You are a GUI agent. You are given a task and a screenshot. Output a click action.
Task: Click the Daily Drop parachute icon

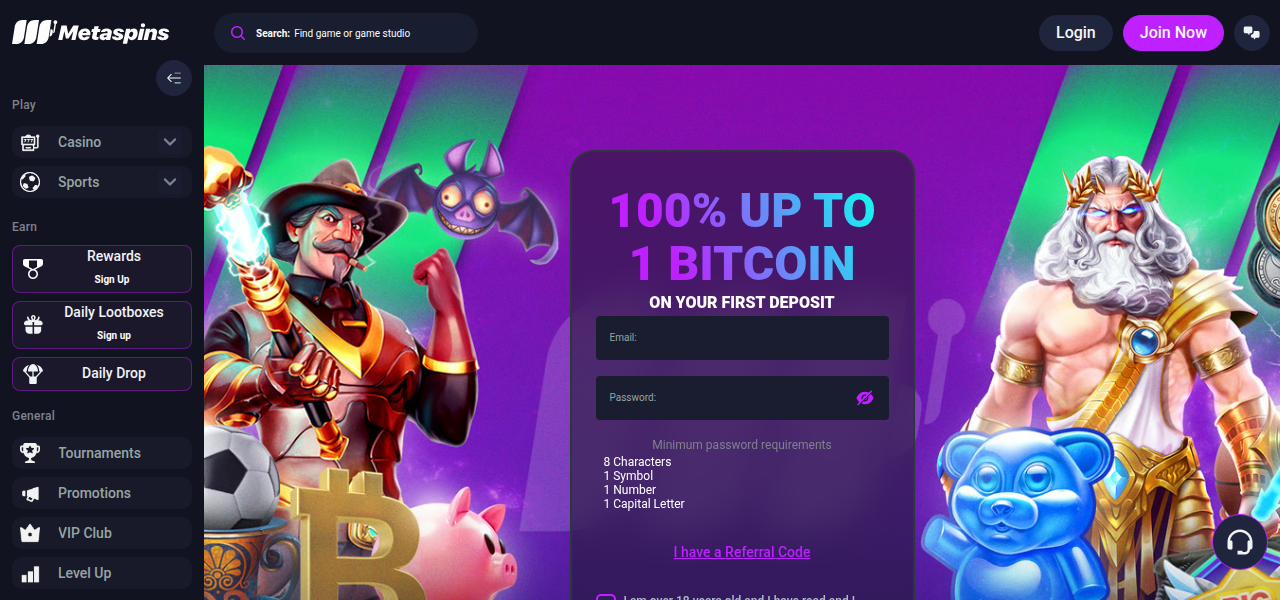(33, 373)
